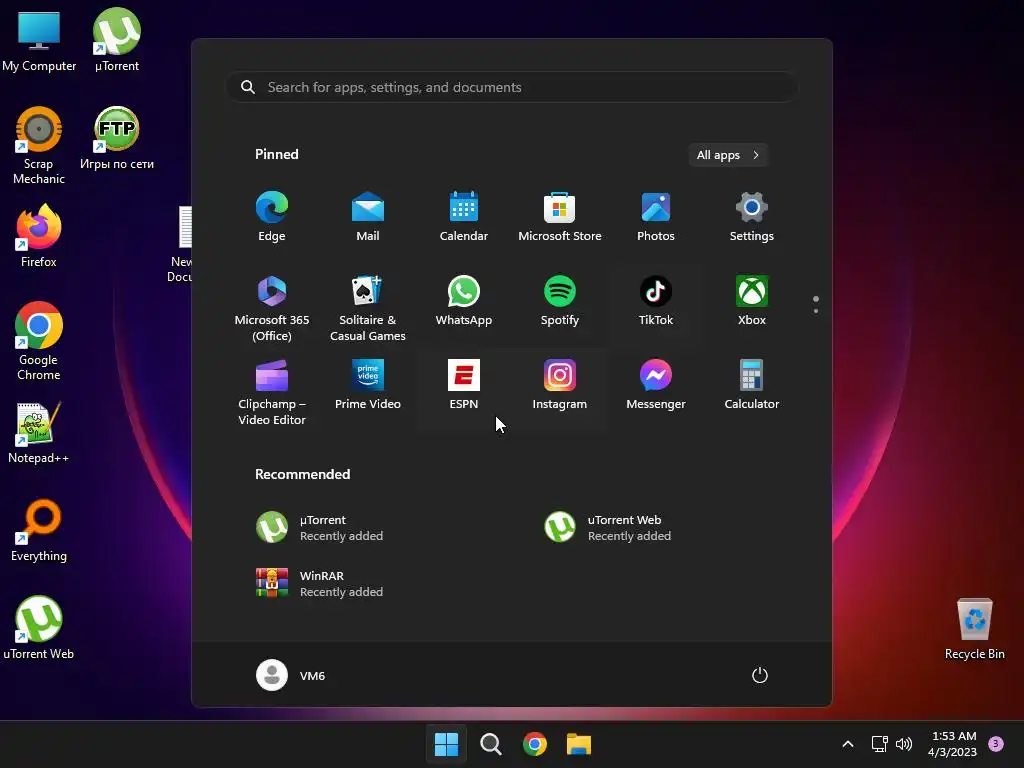Select the Игры по сети FTP shortcut
This screenshot has height=768, width=1024.
click(x=117, y=138)
